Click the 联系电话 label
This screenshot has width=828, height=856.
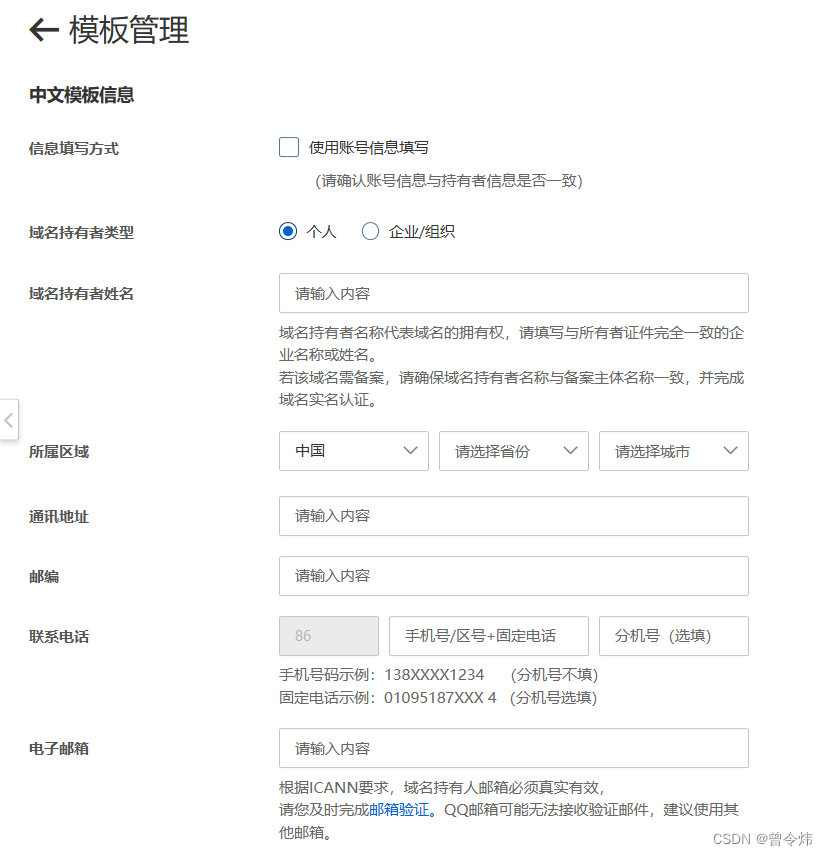(x=59, y=637)
